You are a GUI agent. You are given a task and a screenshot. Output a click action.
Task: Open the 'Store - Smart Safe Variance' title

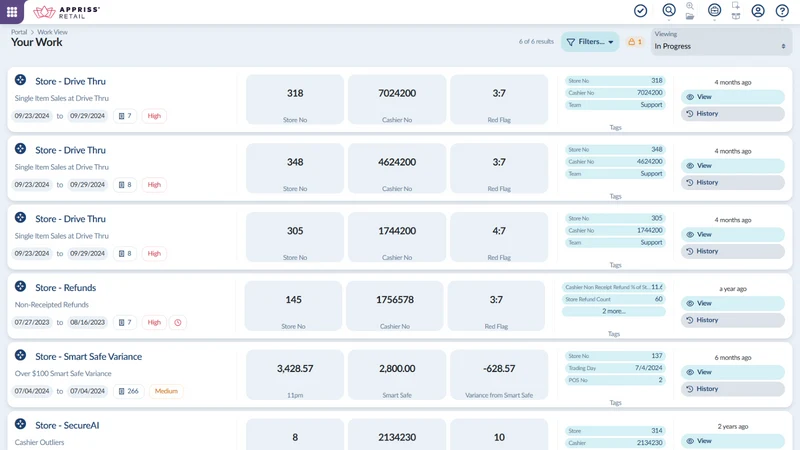(x=88, y=357)
